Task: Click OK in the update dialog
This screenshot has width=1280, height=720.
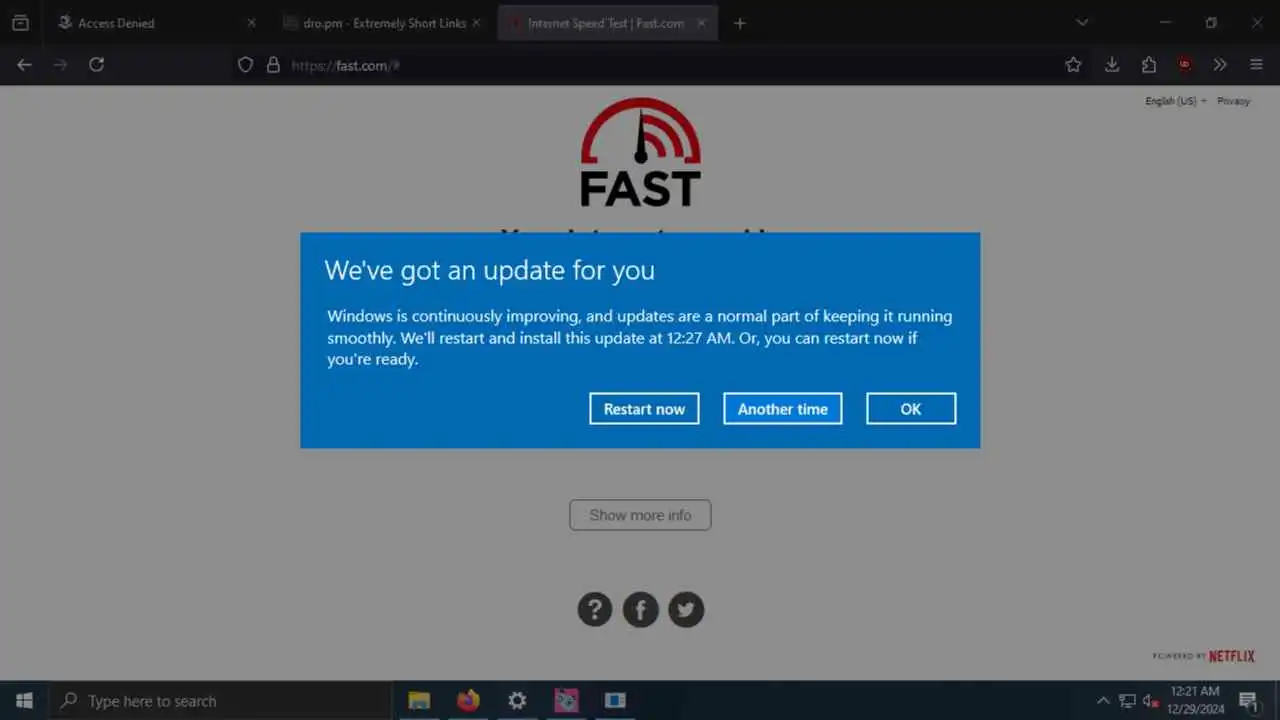Action: tap(911, 408)
